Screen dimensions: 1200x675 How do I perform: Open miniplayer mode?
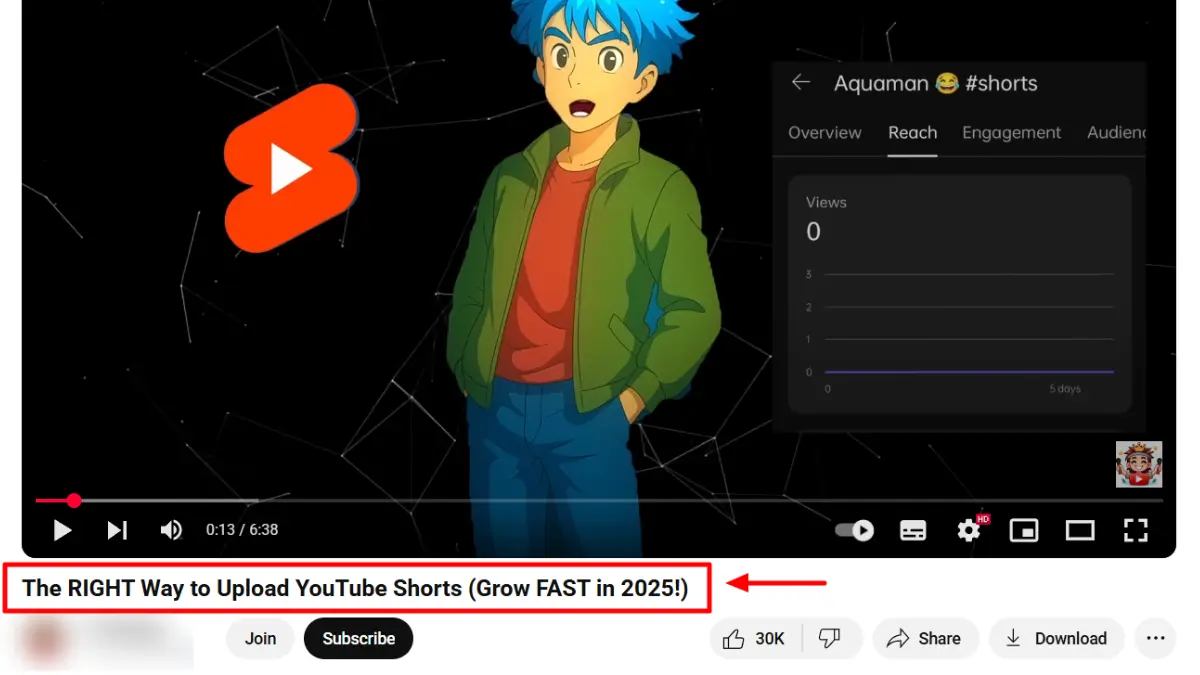1024,530
